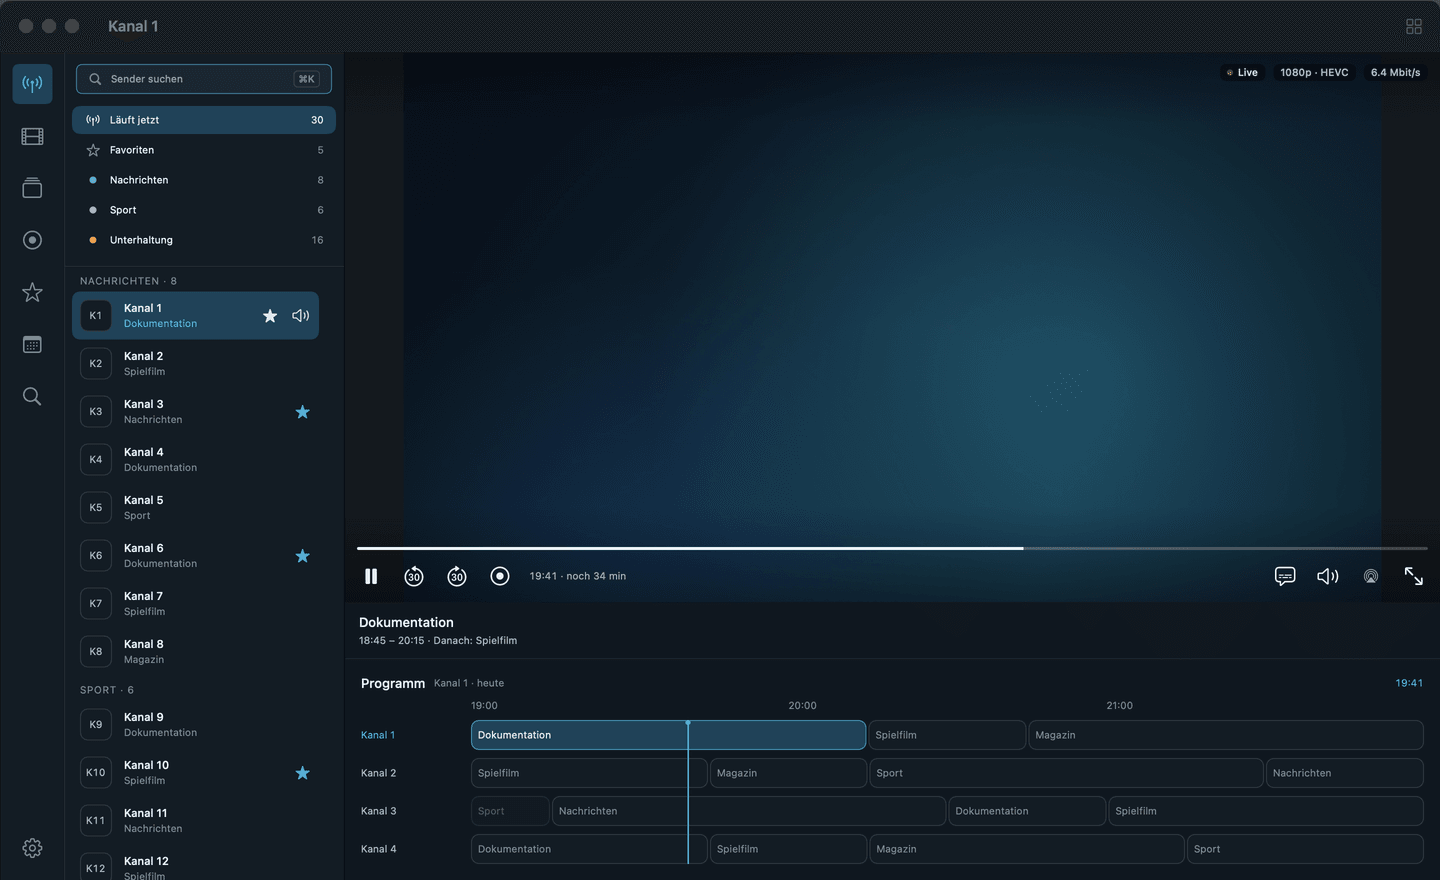
Task: Open the live TV section in sidebar
Action: coord(32,84)
